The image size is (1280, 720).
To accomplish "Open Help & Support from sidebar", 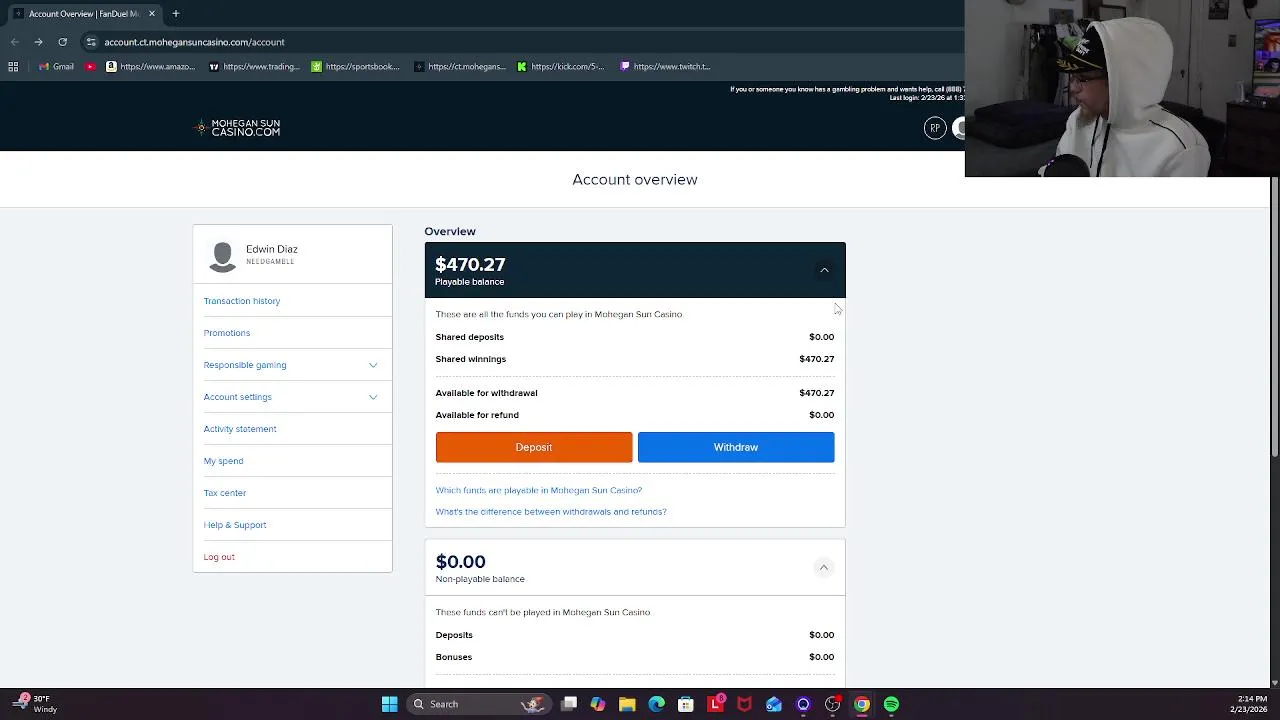I will click(x=235, y=525).
